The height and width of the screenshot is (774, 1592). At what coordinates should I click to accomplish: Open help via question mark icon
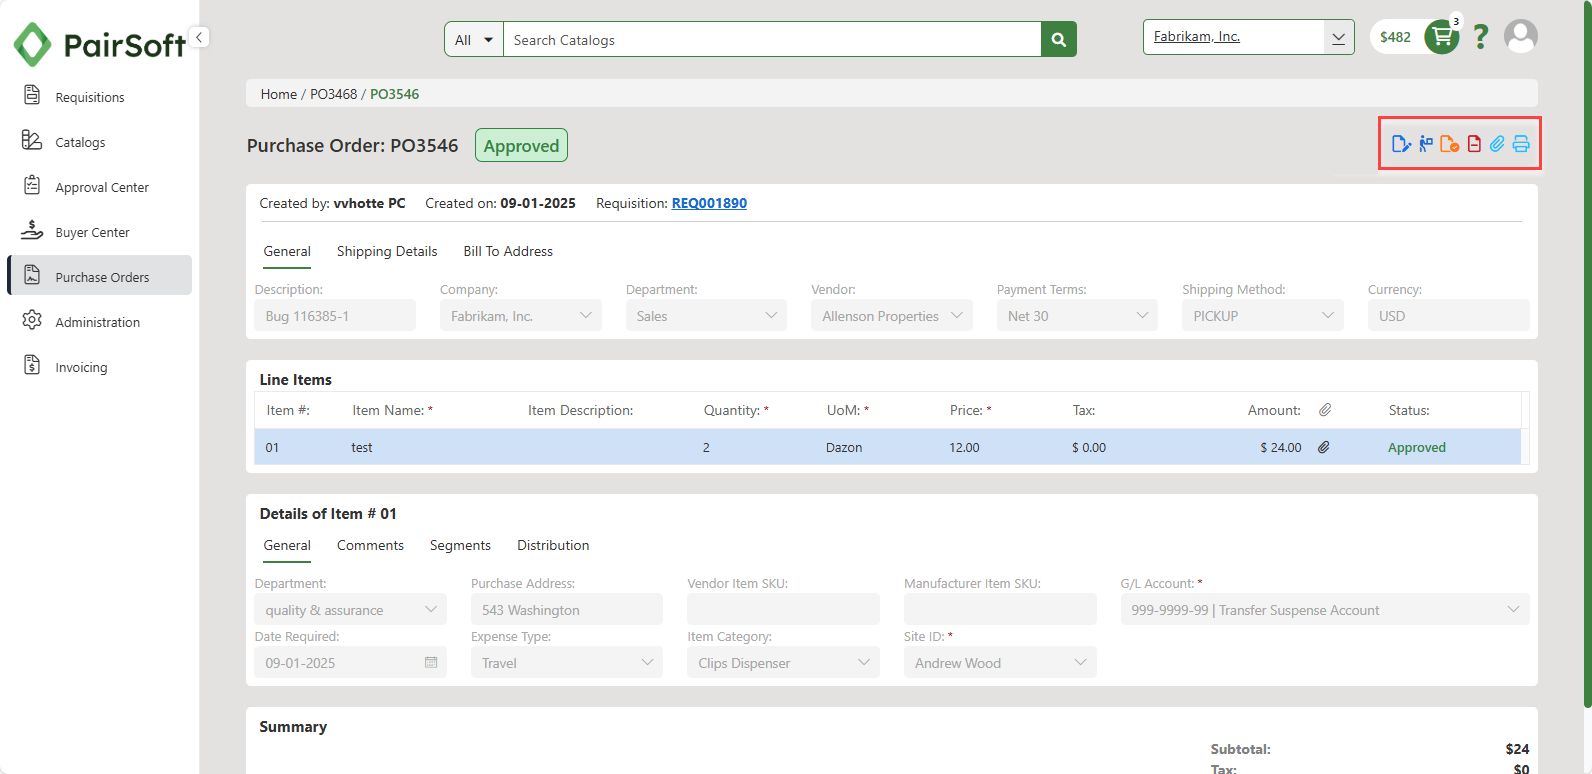[1481, 37]
